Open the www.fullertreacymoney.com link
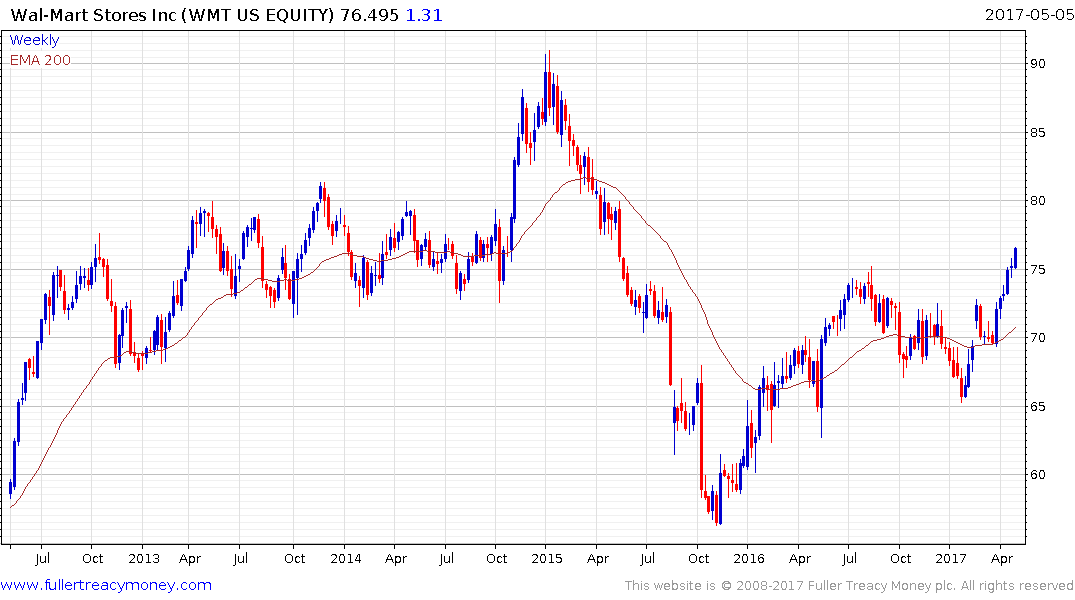1075x600 pixels. (x=106, y=585)
